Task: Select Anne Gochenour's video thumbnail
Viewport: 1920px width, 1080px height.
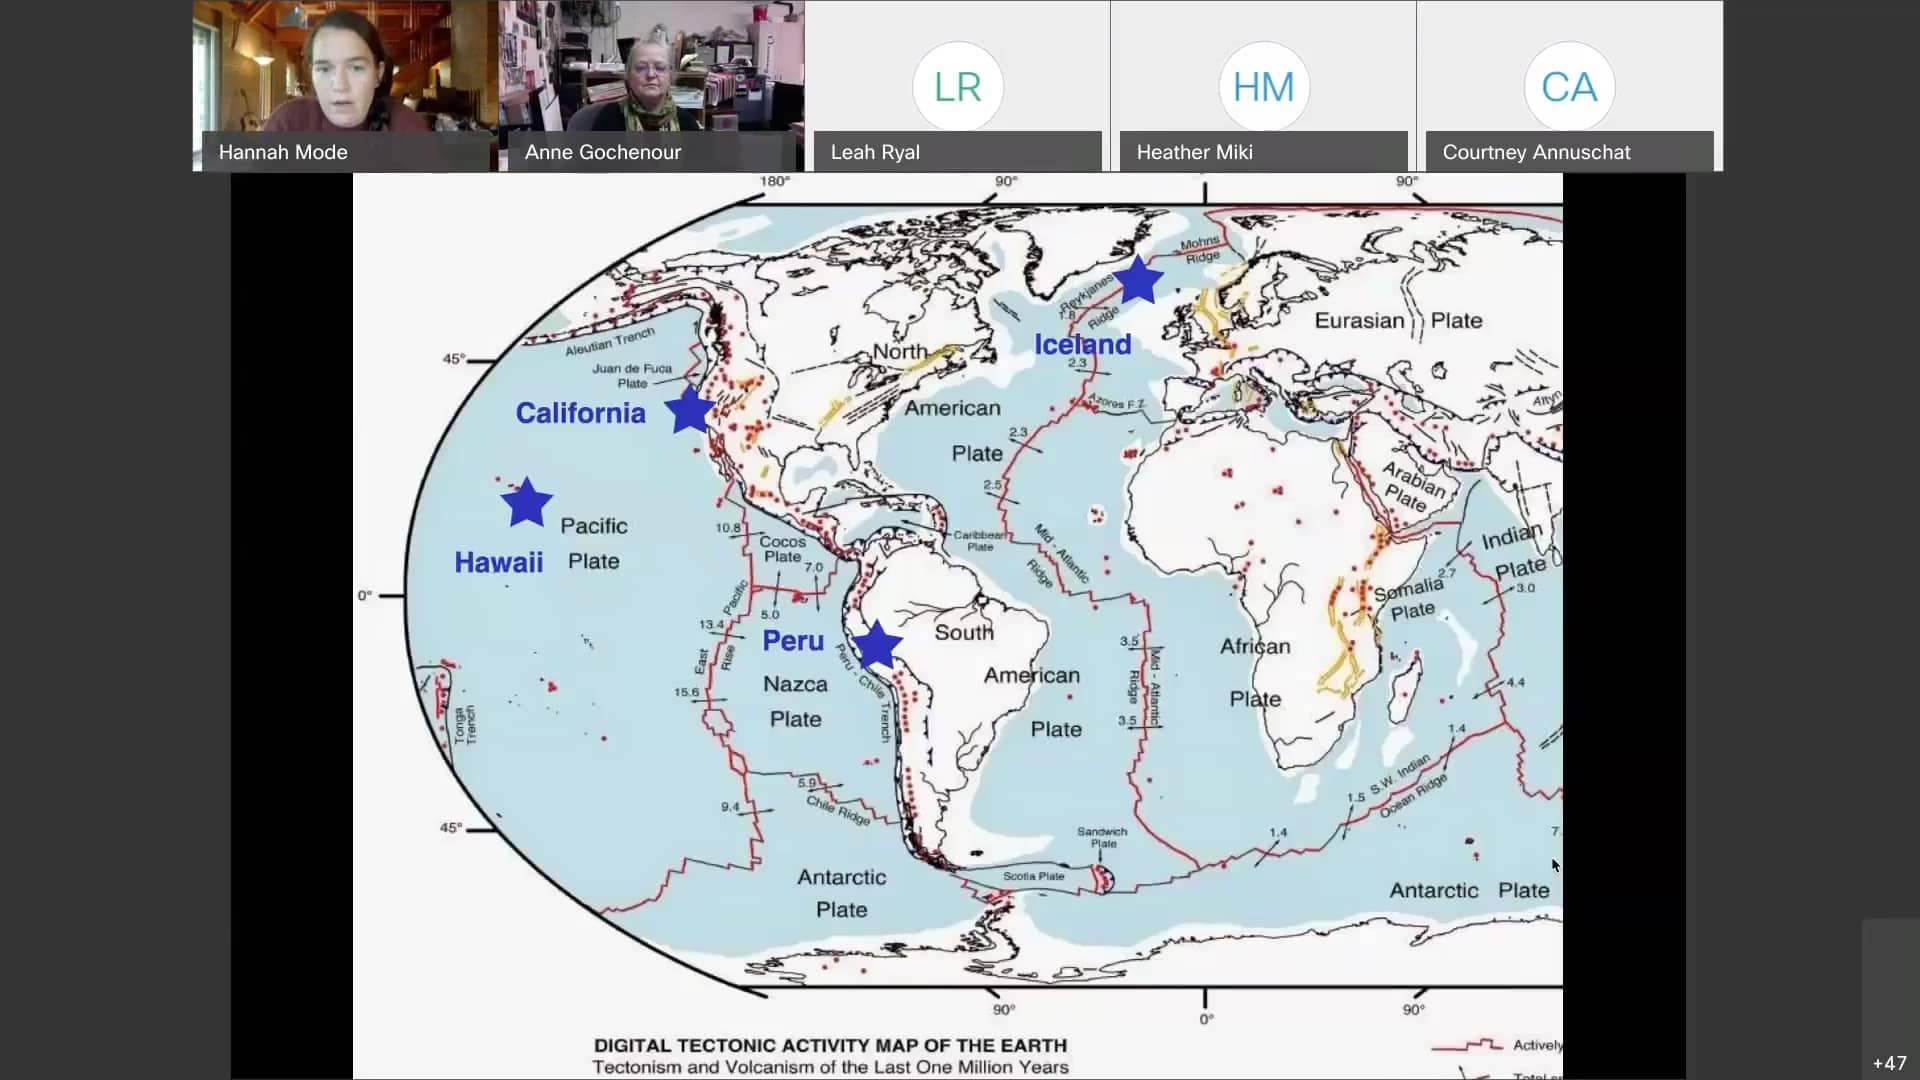Action: [x=651, y=86]
